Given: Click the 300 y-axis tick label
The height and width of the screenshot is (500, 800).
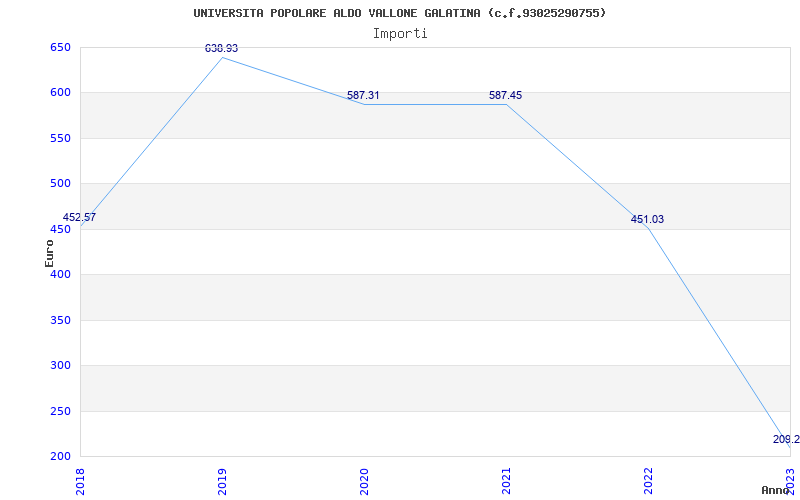Looking at the screenshot, I should [60, 366].
